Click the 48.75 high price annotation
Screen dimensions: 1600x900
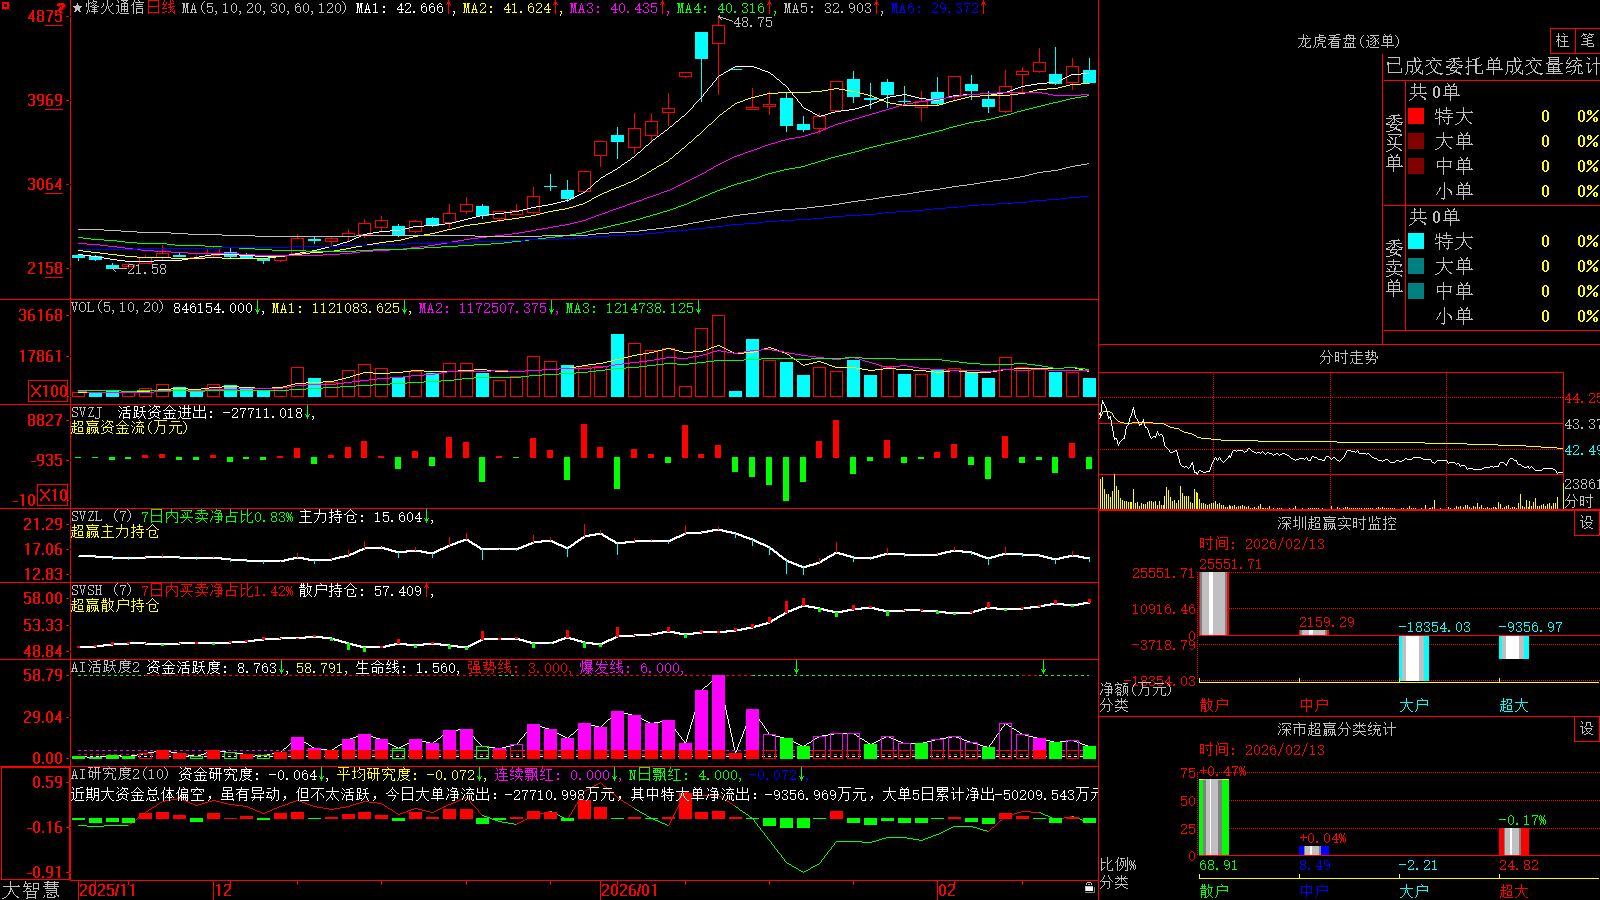click(753, 22)
